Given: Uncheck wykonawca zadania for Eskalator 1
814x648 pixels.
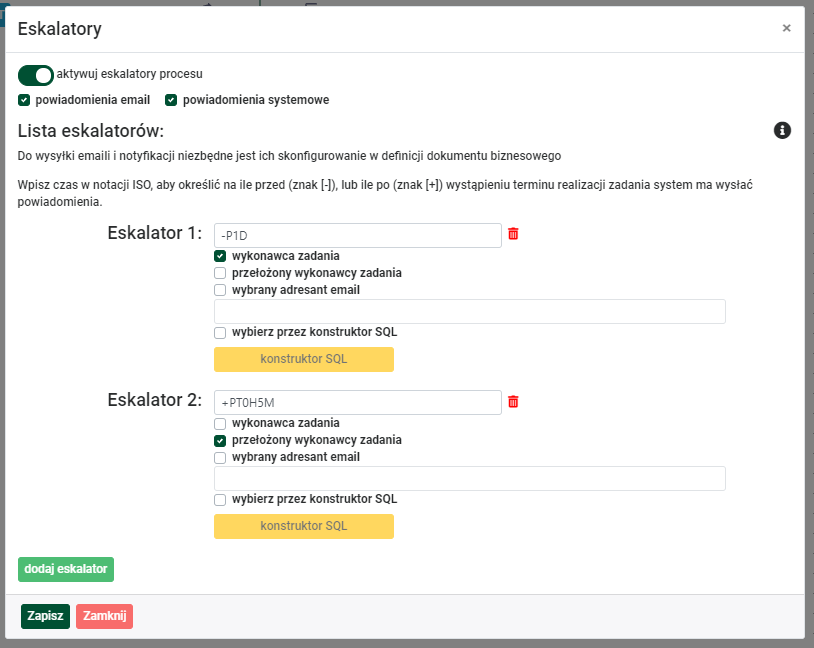Looking at the screenshot, I should pyautogui.click(x=220, y=256).
